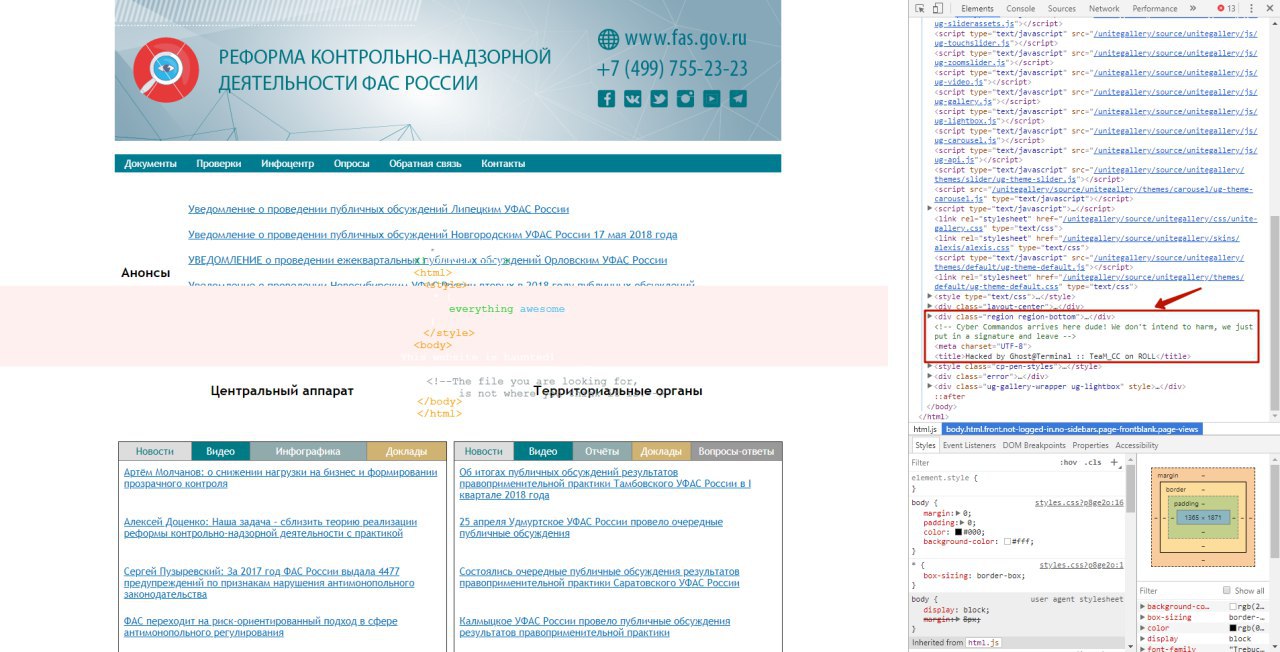Expand the computed display property

coord(1142,639)
